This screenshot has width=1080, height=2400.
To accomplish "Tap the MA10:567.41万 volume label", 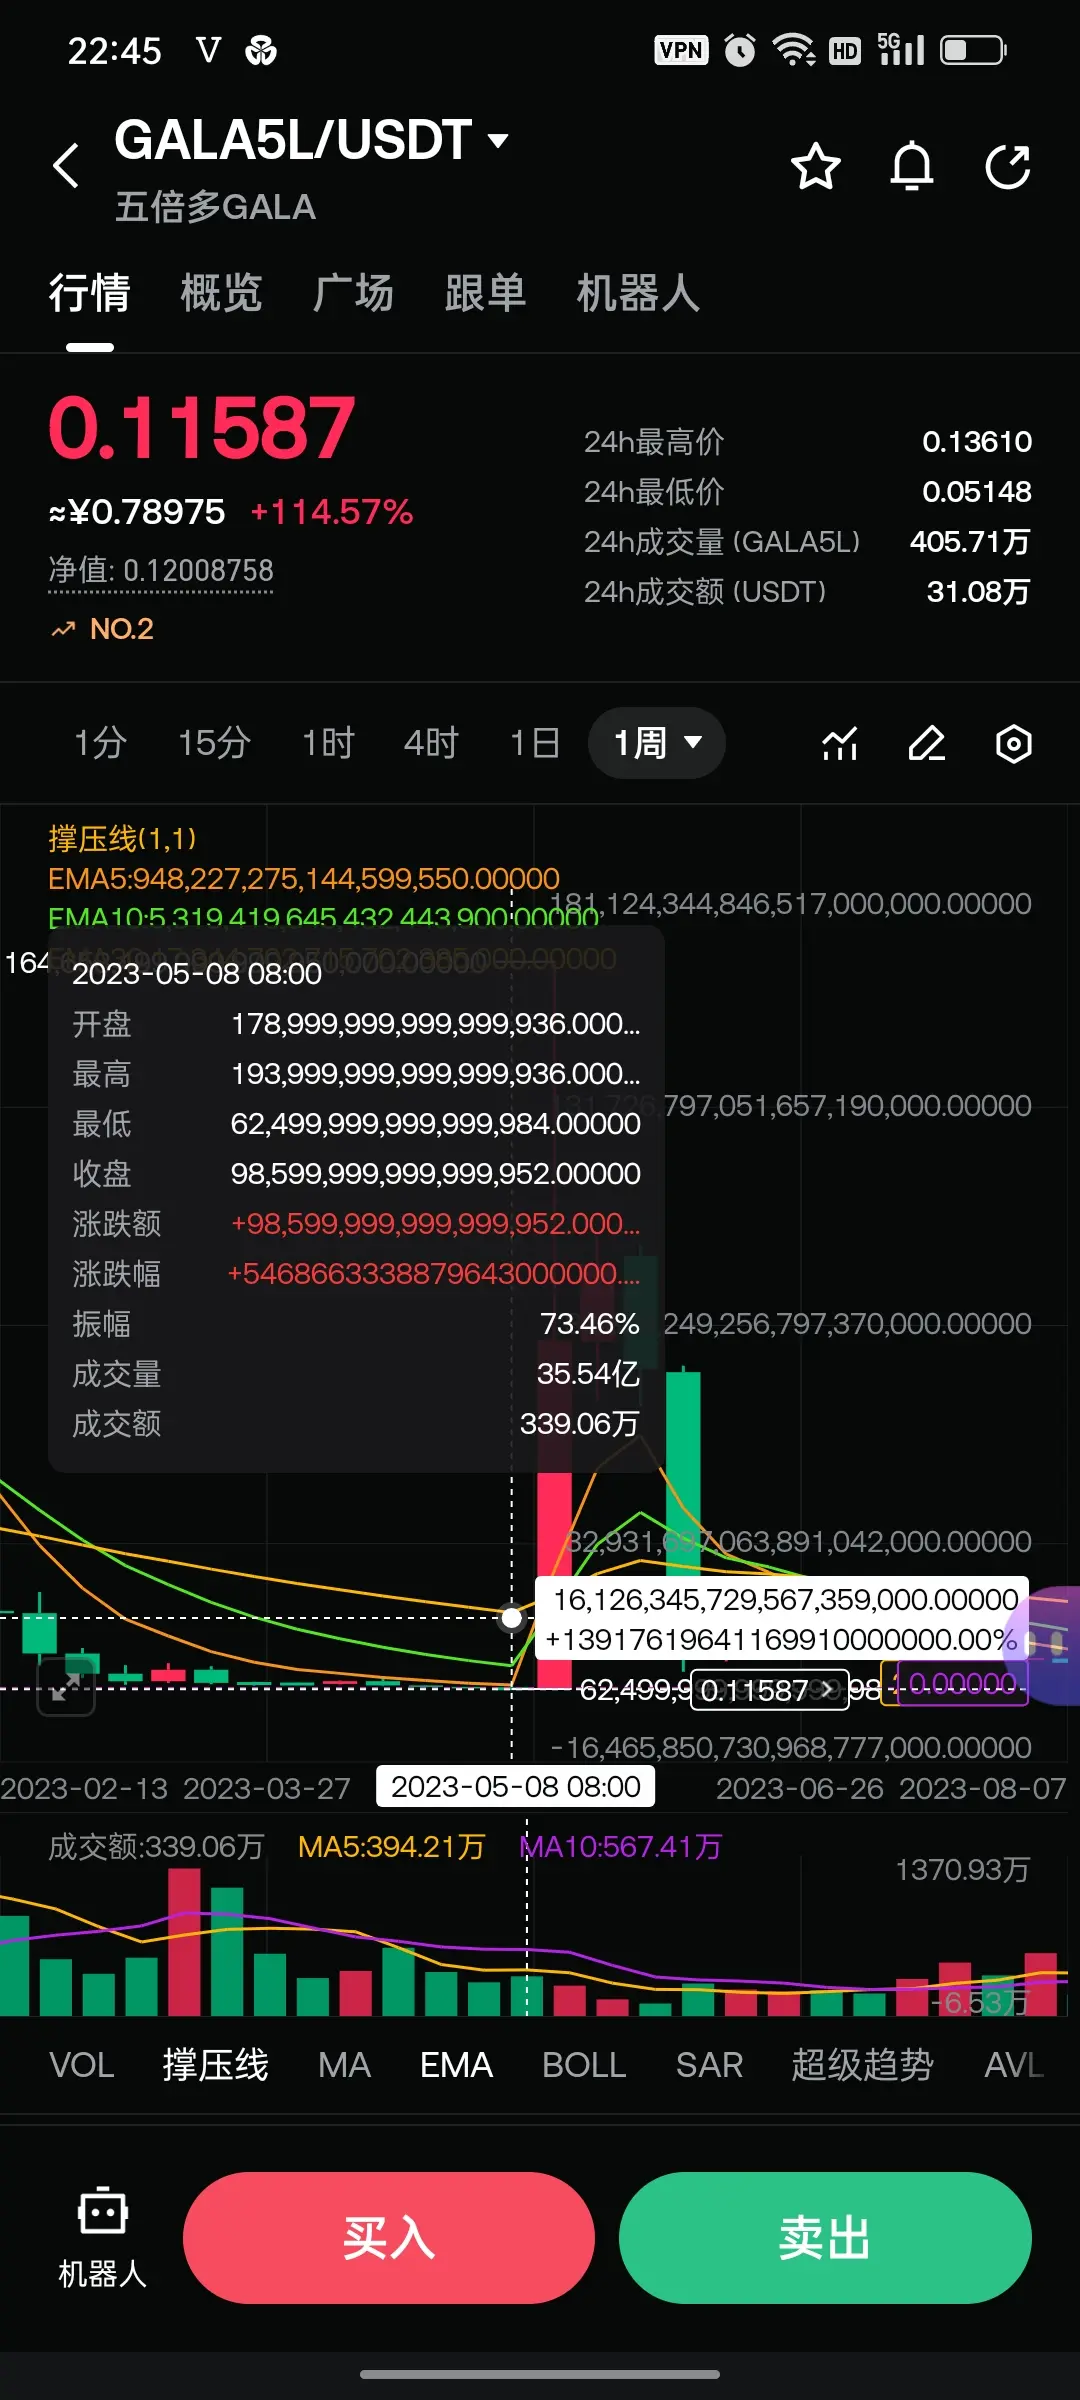I will click(621, 1847).
